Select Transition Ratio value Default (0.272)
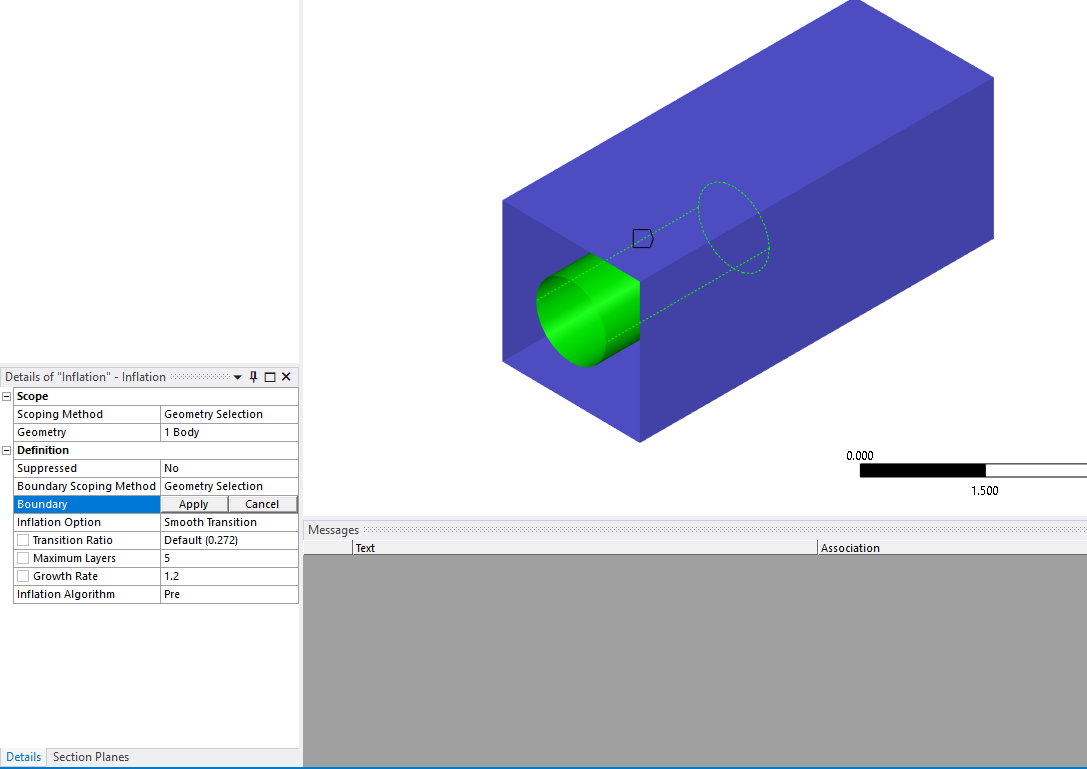 tap(229, 540)
